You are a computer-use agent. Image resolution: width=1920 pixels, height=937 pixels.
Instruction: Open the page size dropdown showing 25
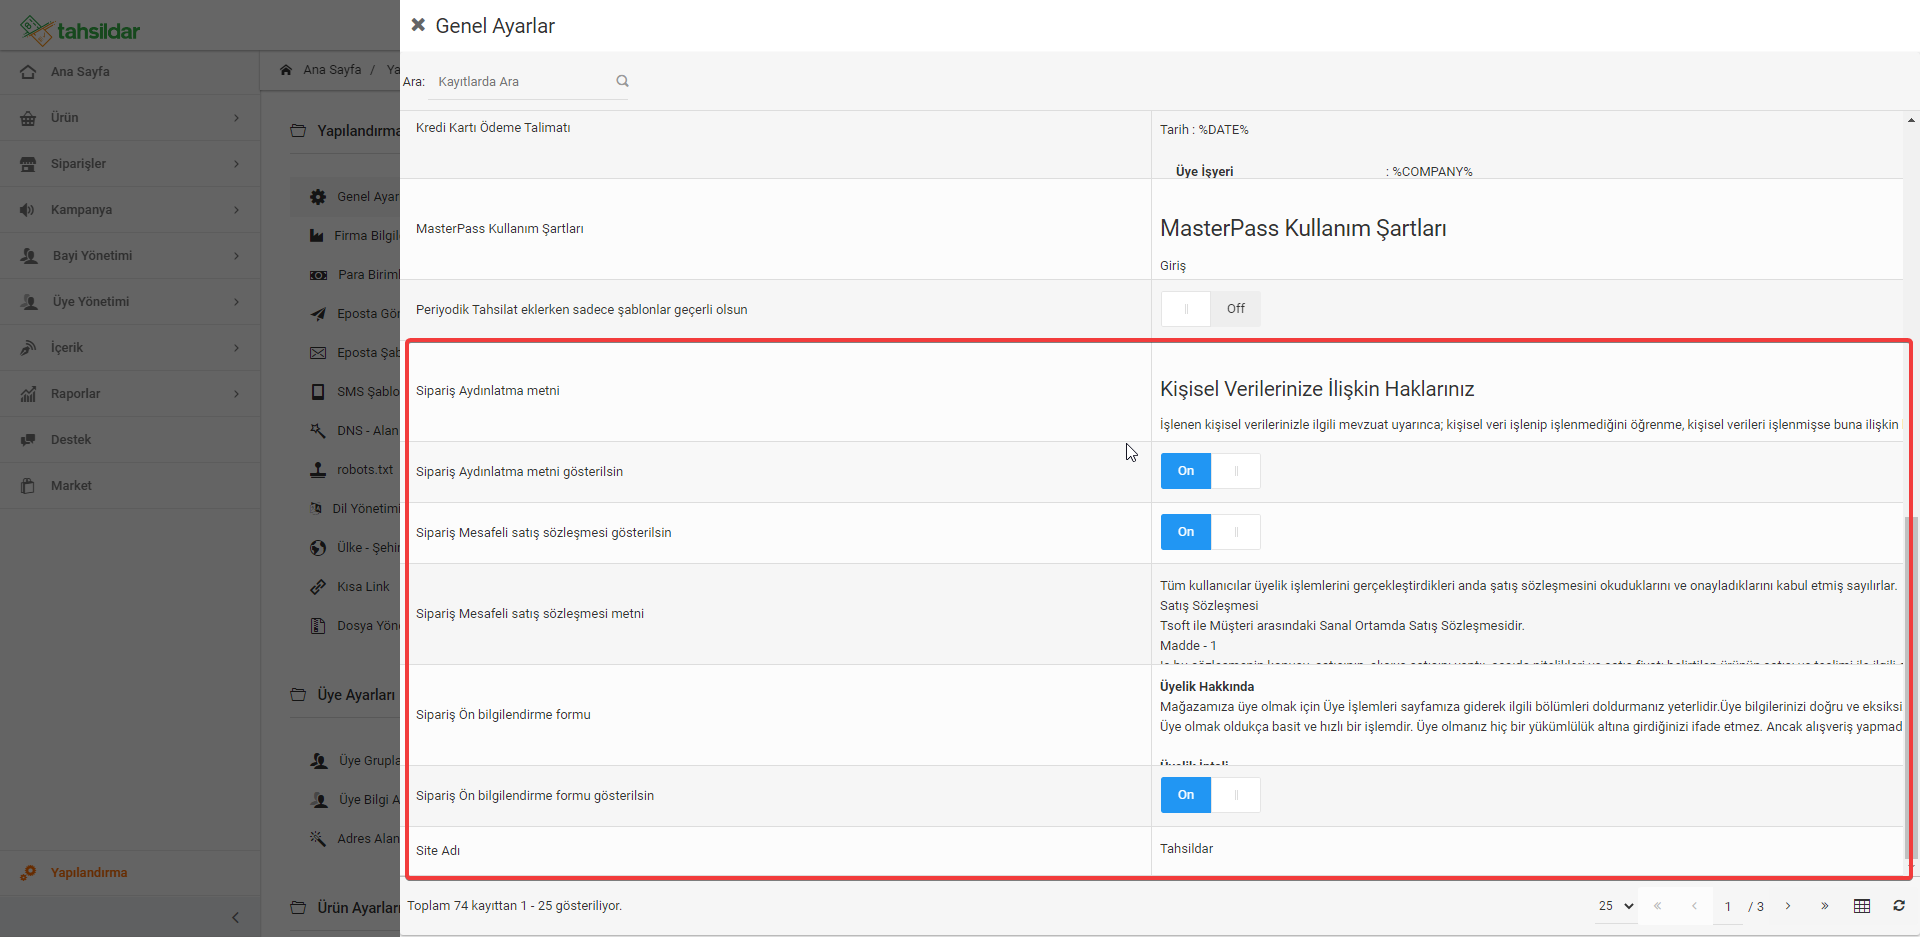pos(1615,906)
